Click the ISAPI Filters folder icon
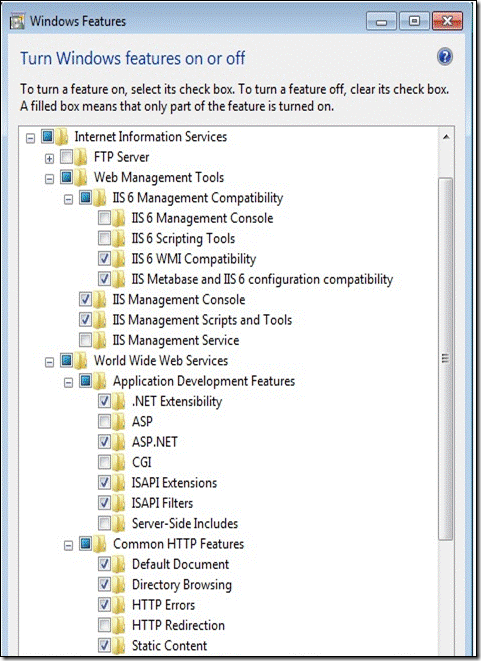Viewport: 481px width, 661px height. 118,503
